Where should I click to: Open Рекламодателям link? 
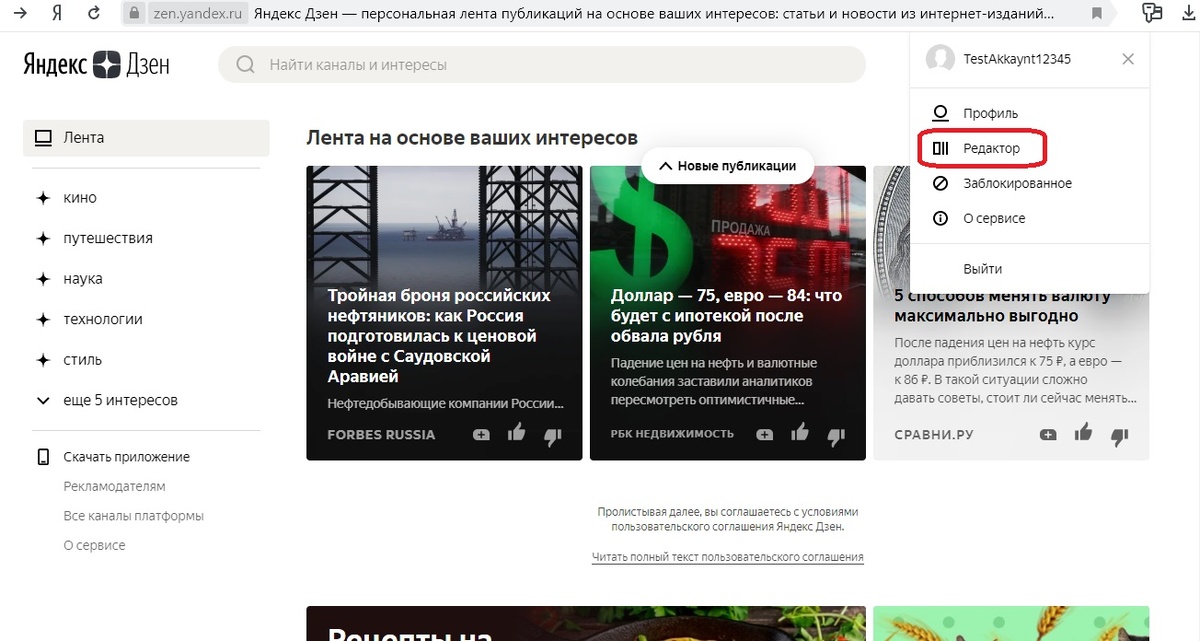click(x=114, y=486)
